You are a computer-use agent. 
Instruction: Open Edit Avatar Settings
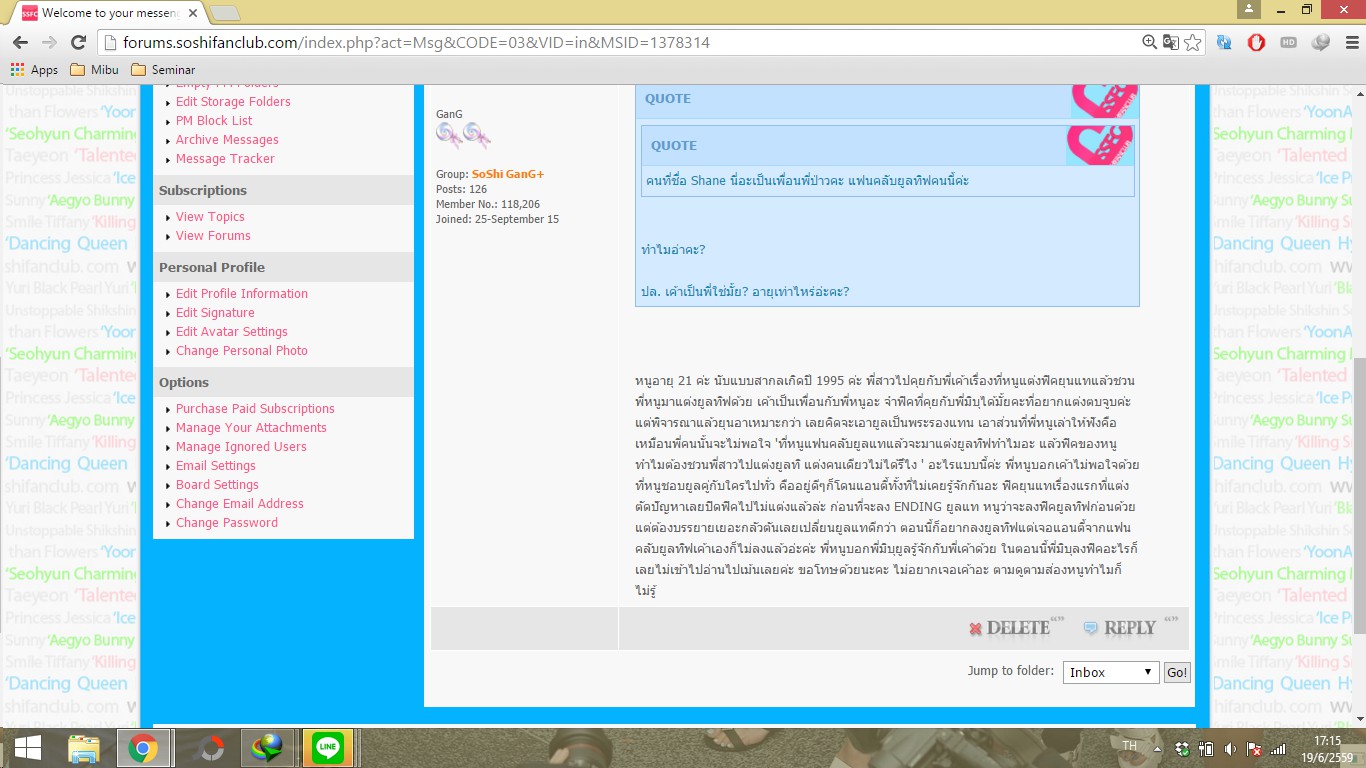click(x=232, y=332)
